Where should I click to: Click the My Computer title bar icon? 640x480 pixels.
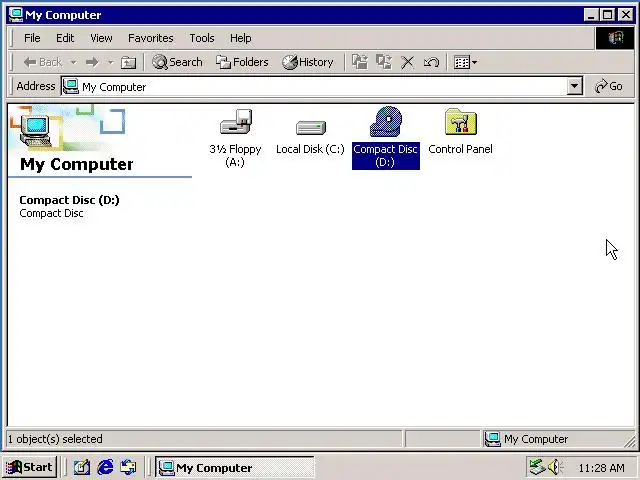16,15
